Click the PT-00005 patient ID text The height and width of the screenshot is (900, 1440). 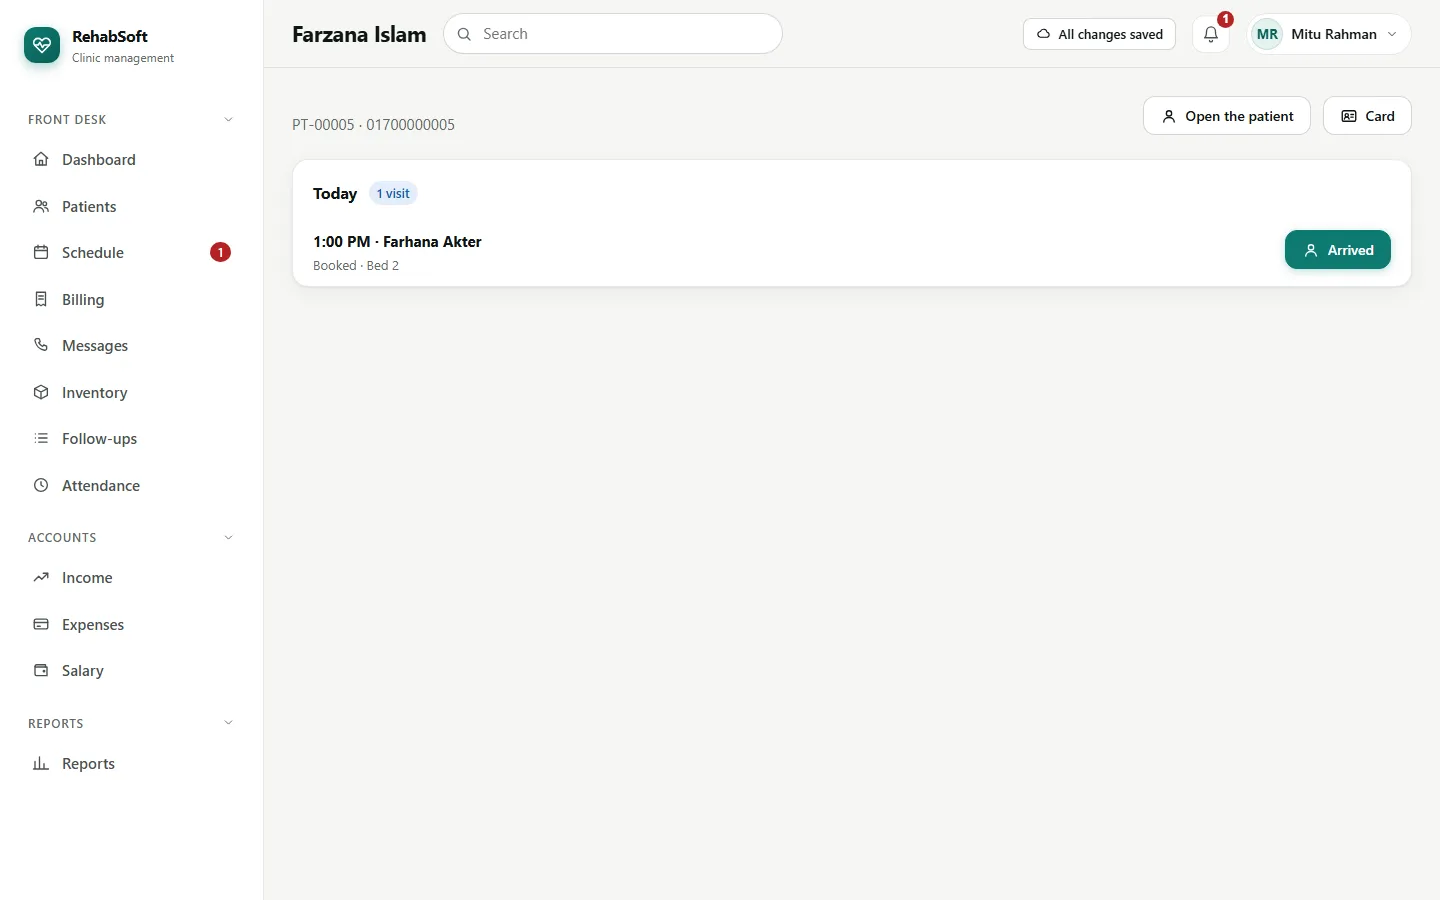click(x=323, y=125)
